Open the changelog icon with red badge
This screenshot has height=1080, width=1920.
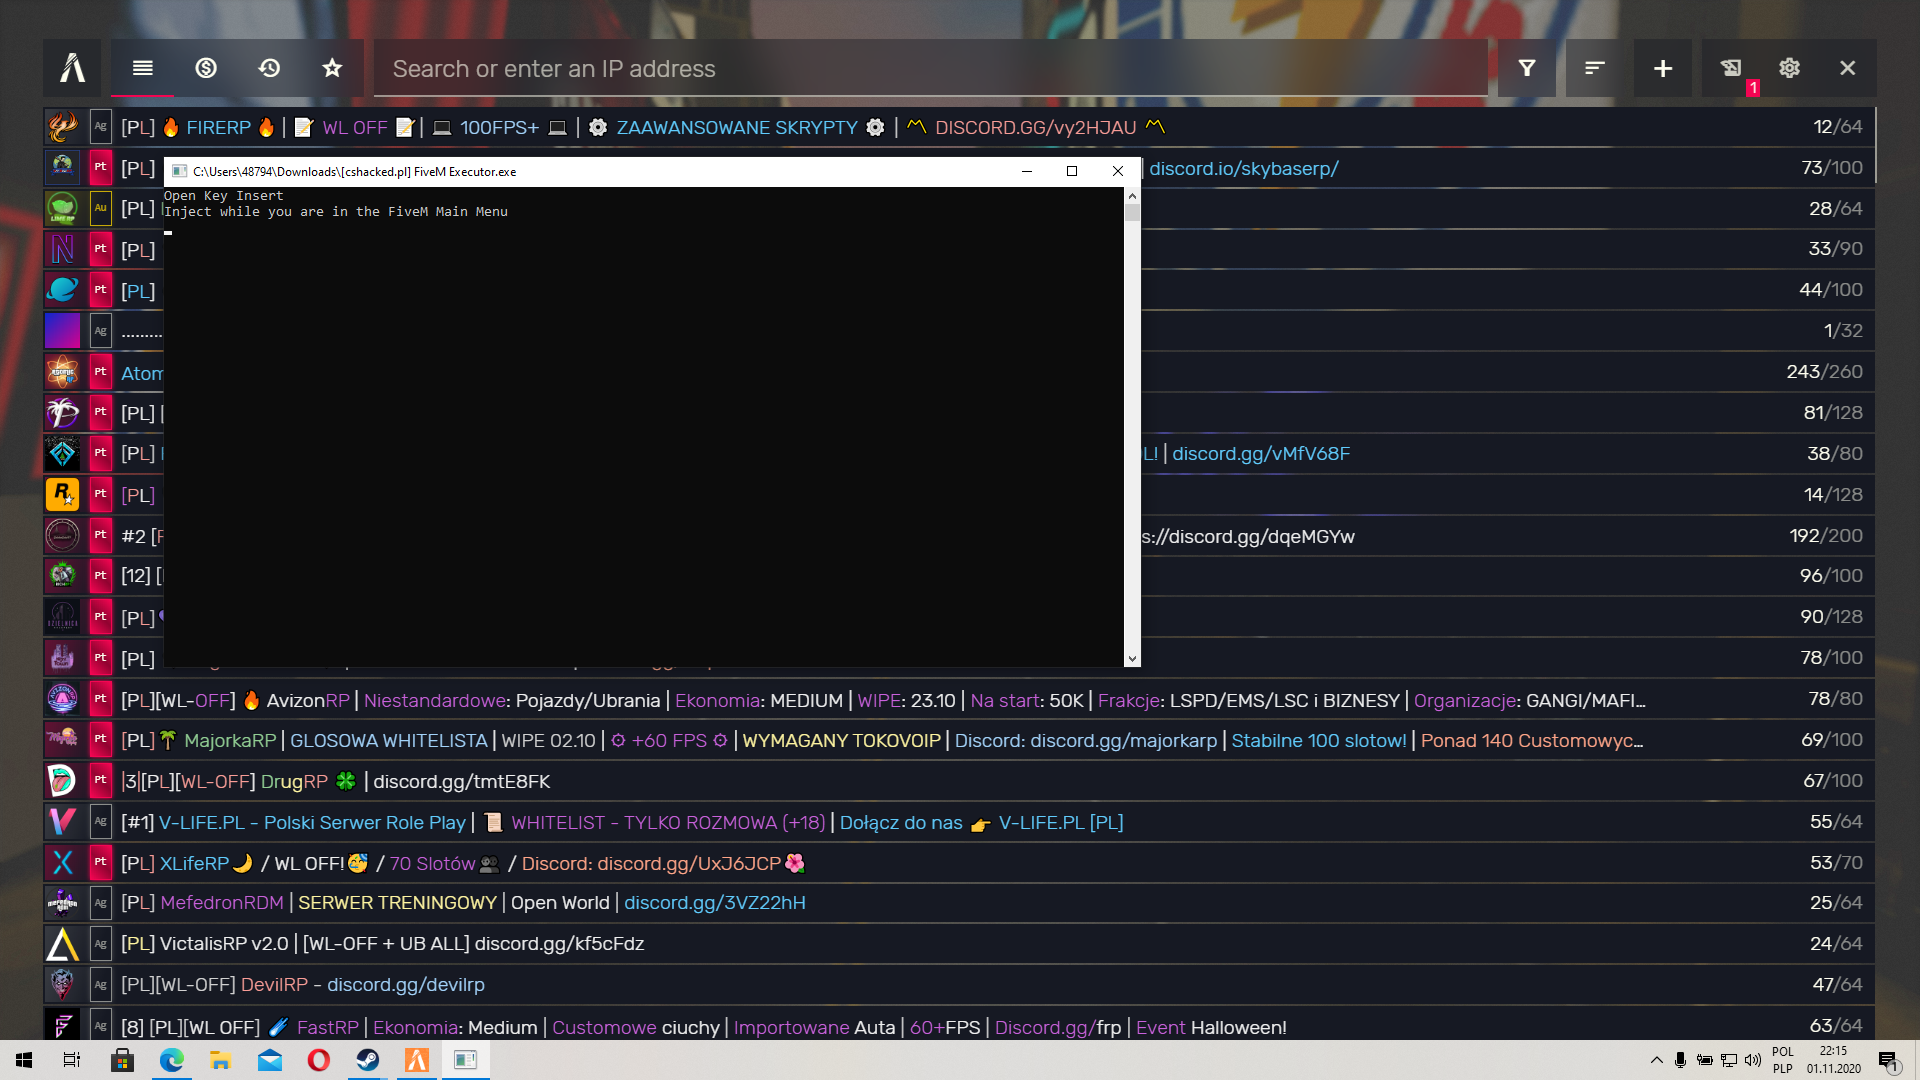[x=1731, y=68]
